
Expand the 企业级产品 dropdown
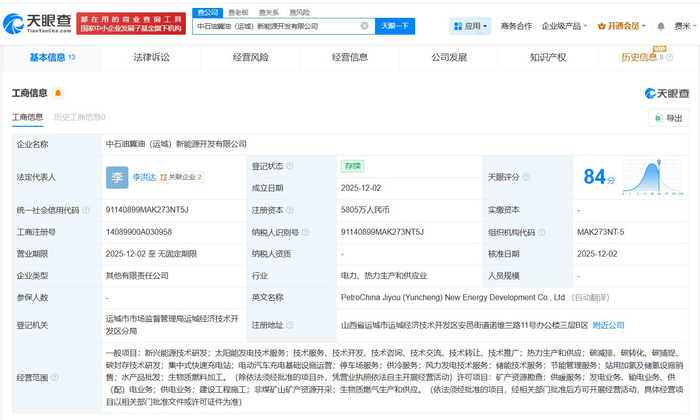pos(564,26)
